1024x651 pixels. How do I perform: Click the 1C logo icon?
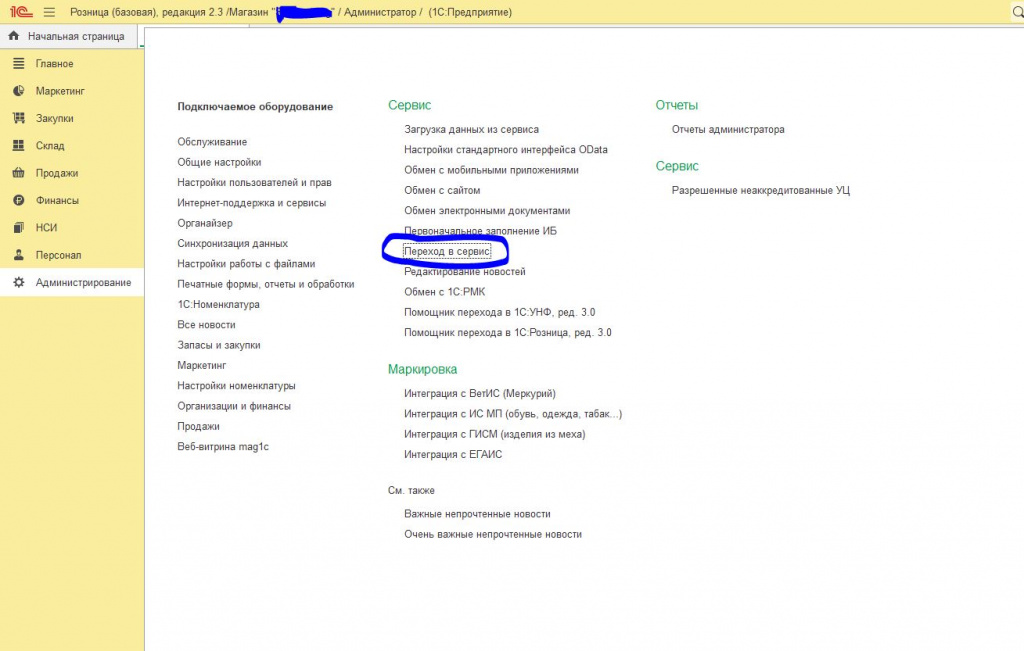(21, 12)
